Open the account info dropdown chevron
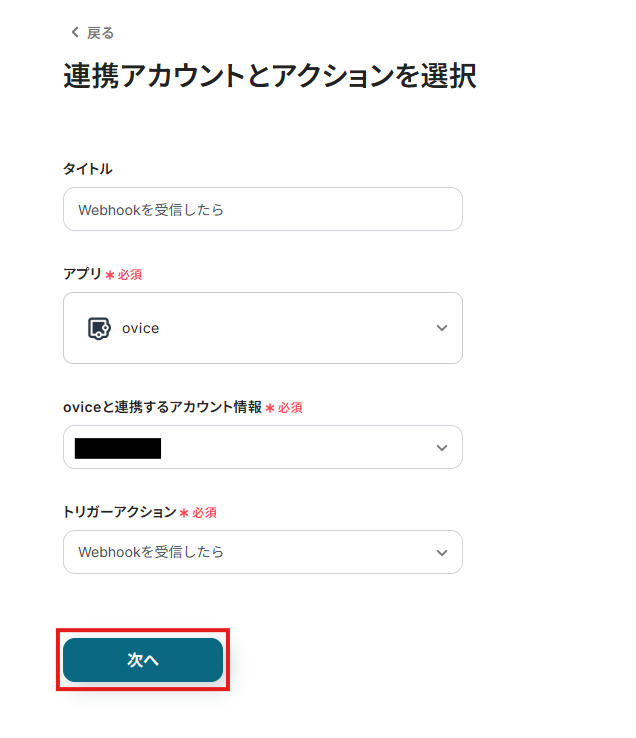This screenshot has height=738, width=636. [x=442, y=448]
